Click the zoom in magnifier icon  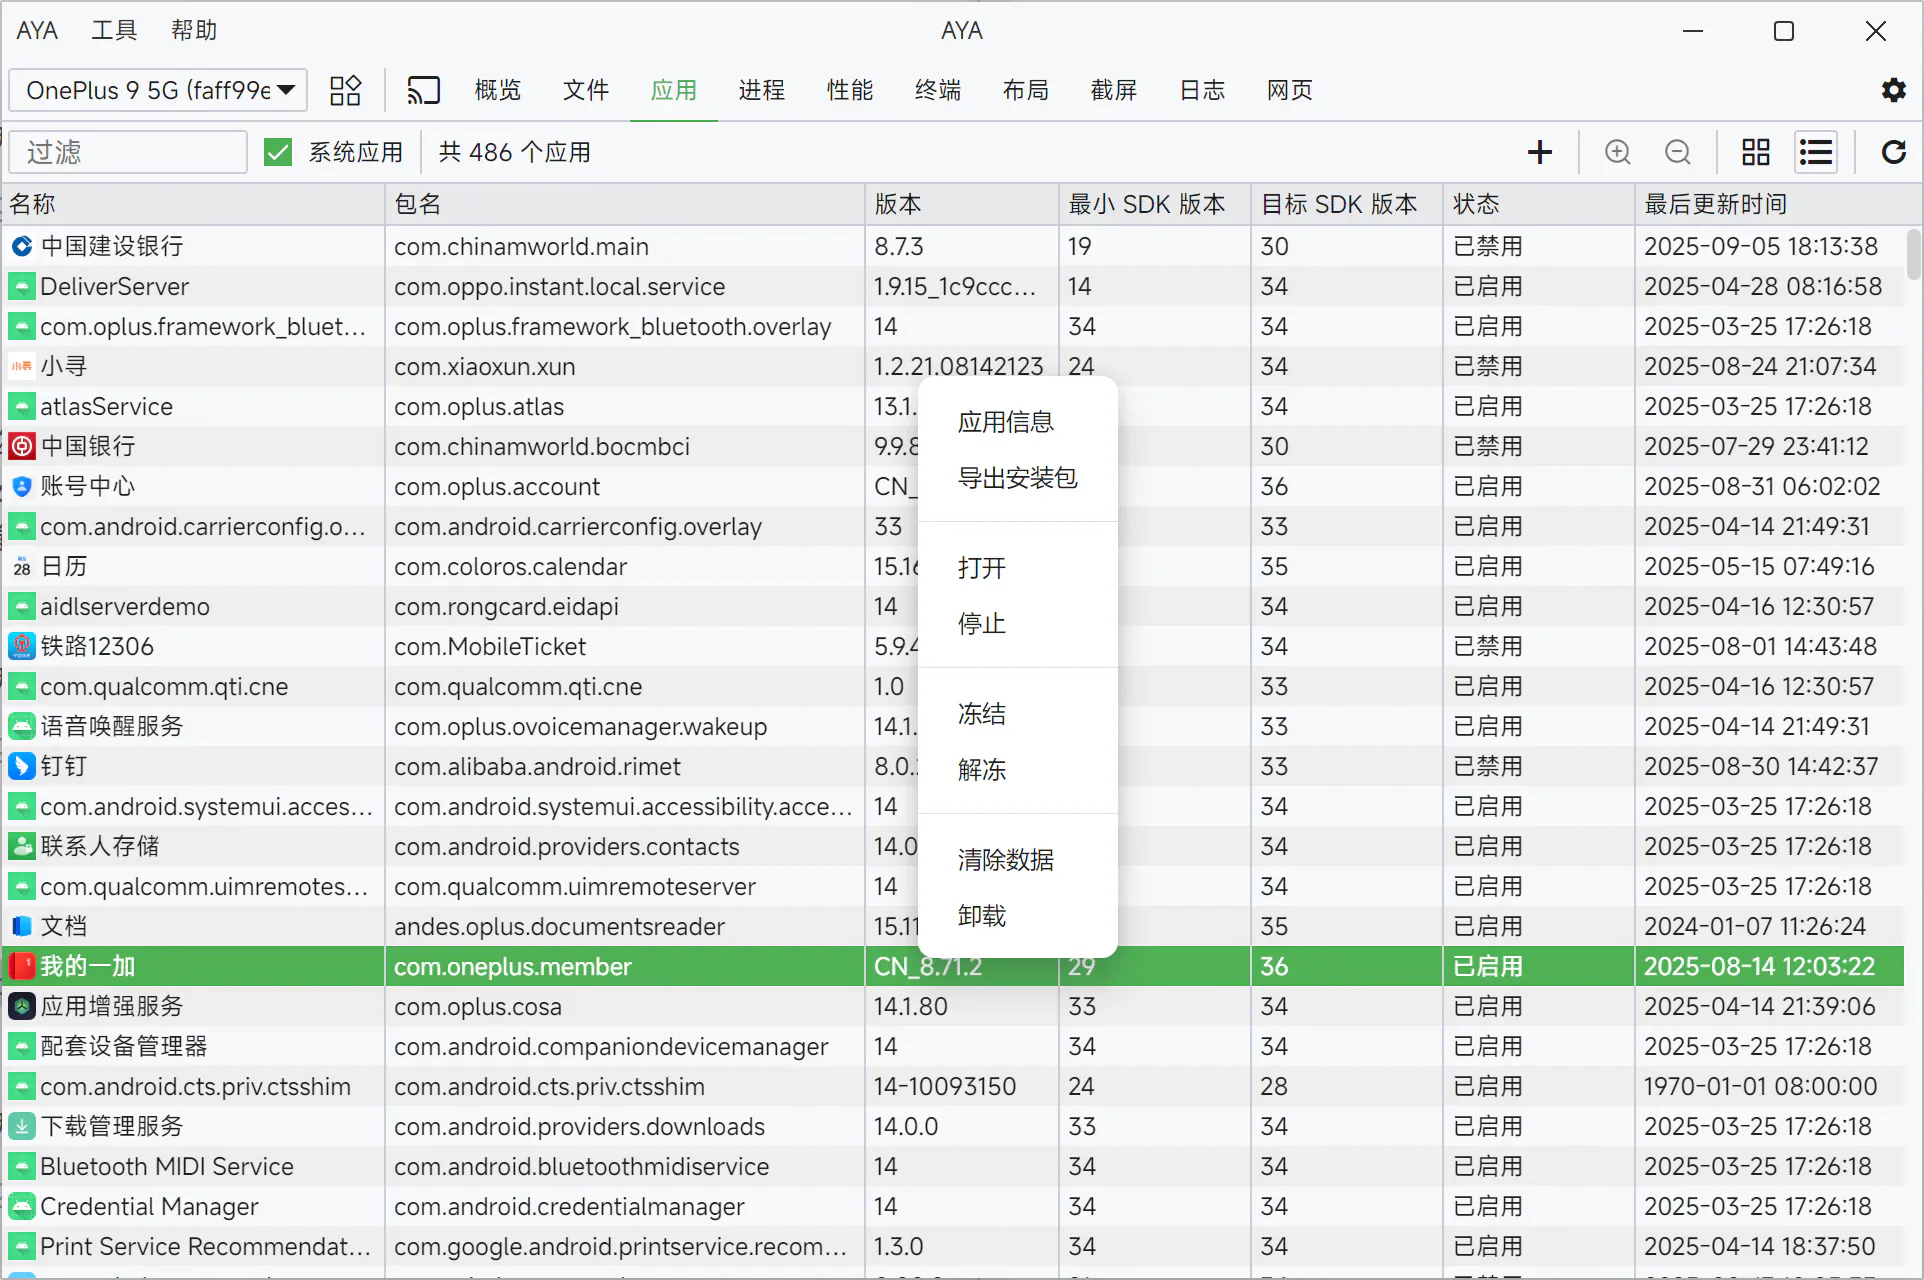(1617, 152)
